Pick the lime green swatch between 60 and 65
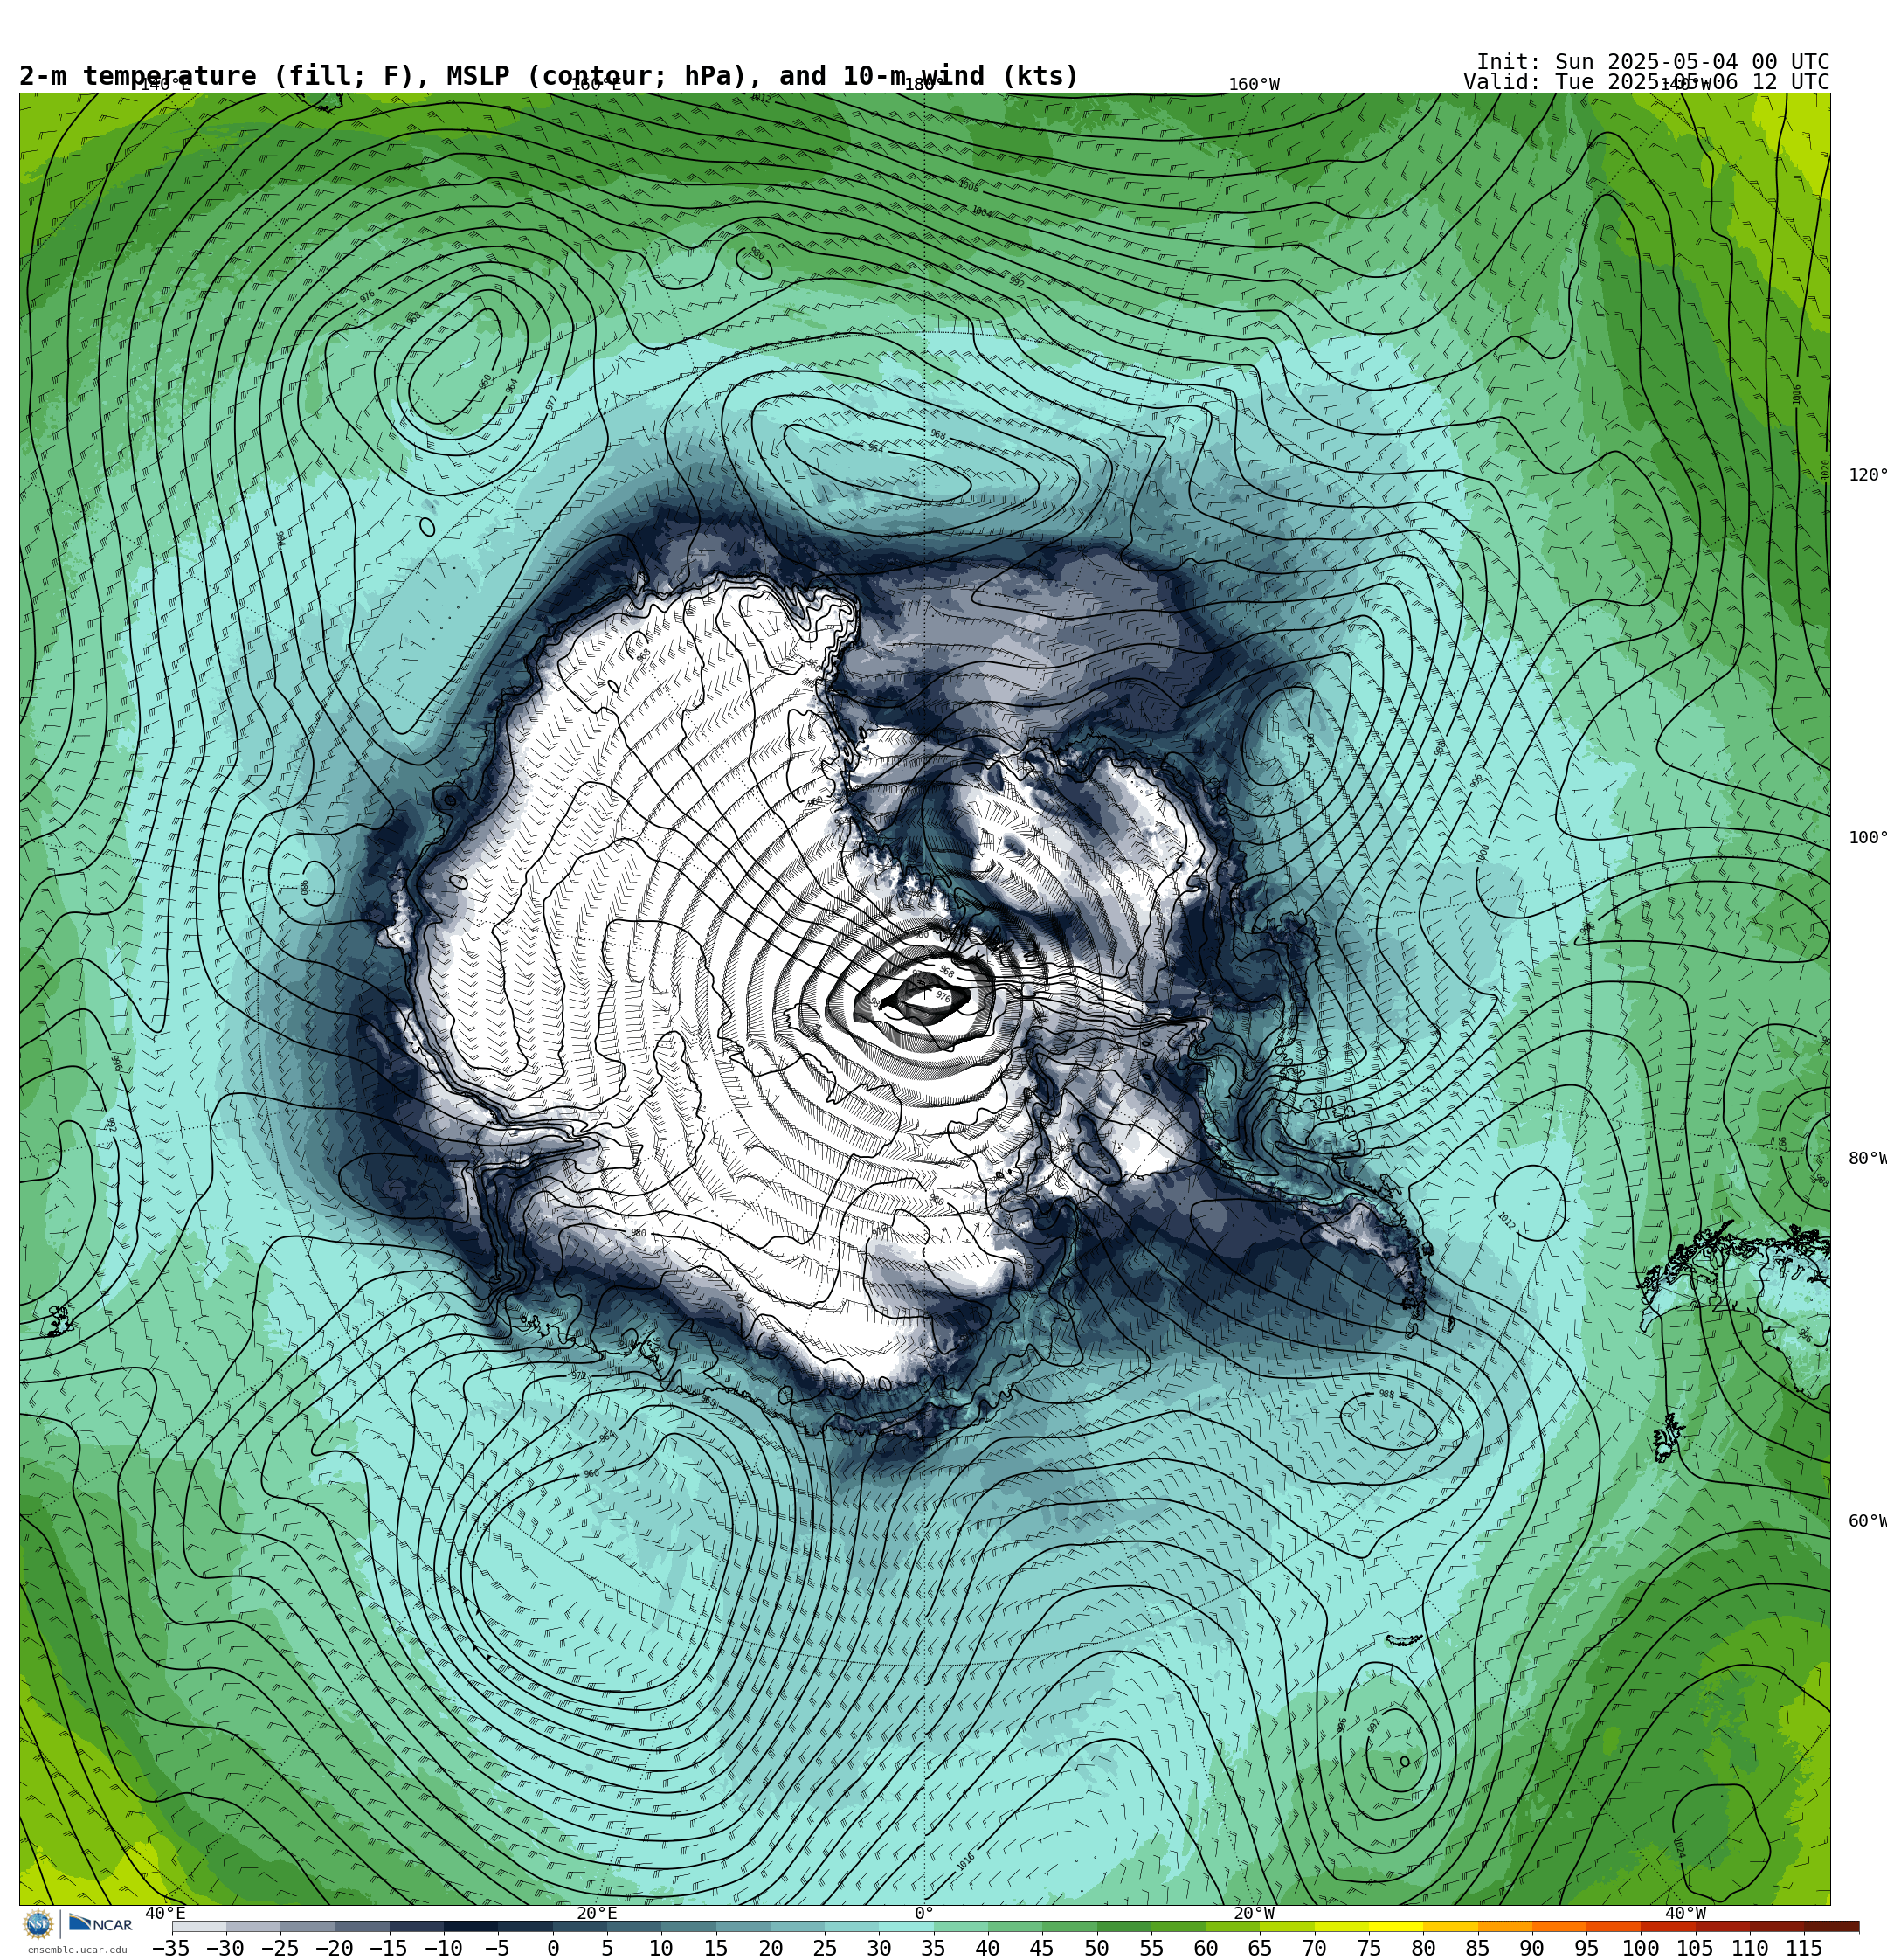 point(1232,1926)
